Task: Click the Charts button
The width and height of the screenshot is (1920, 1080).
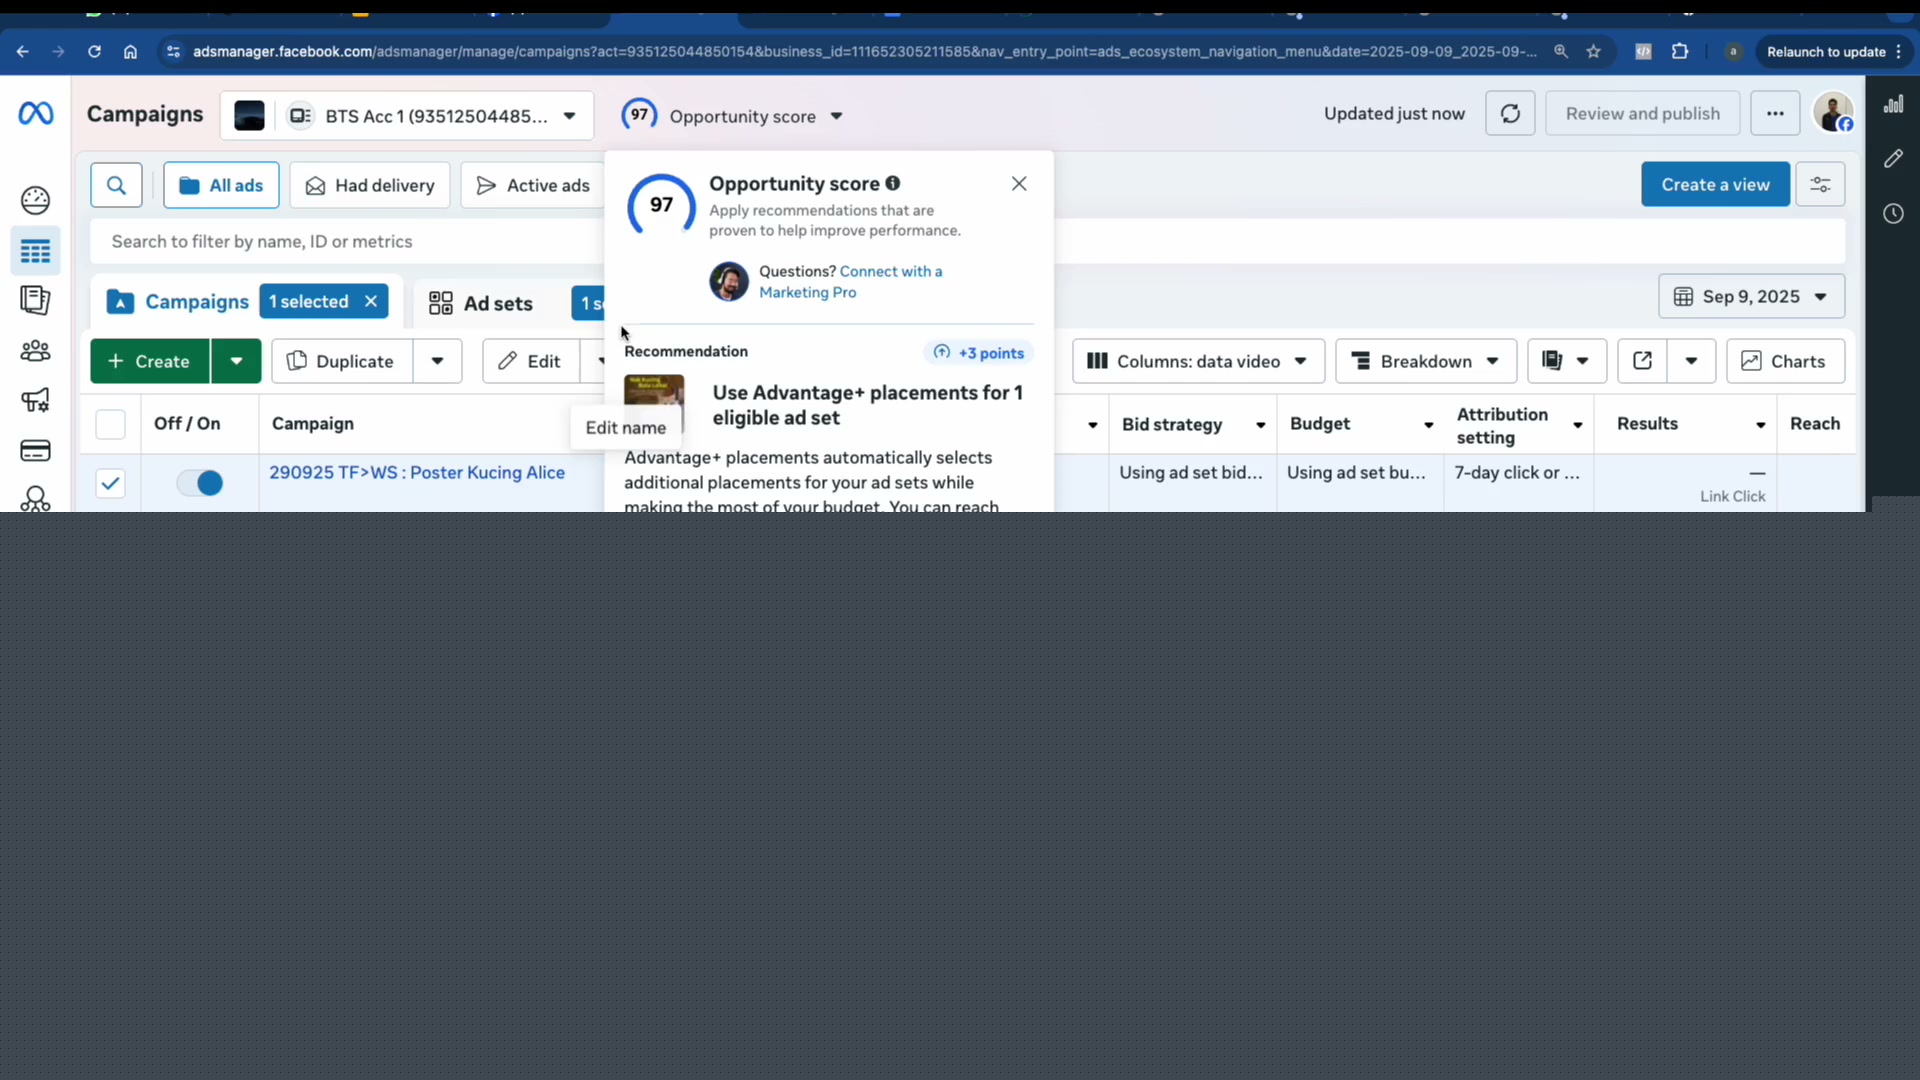Action: point(1785,361)
